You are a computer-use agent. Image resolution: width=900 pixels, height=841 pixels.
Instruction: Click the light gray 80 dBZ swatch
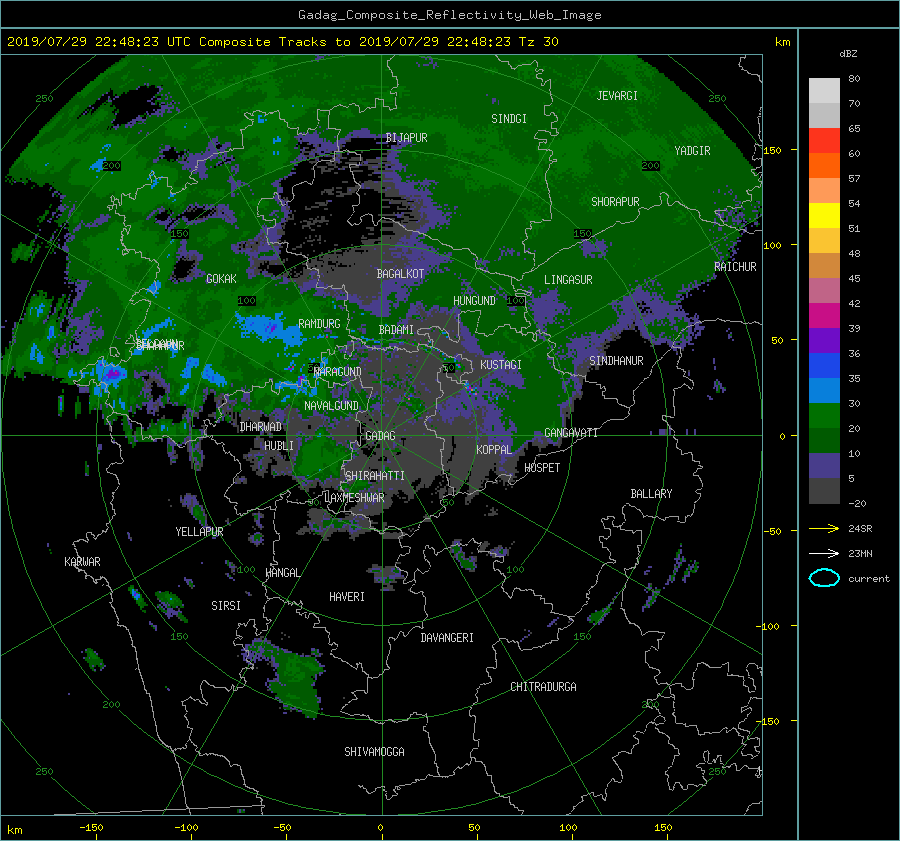pos(824,90)
